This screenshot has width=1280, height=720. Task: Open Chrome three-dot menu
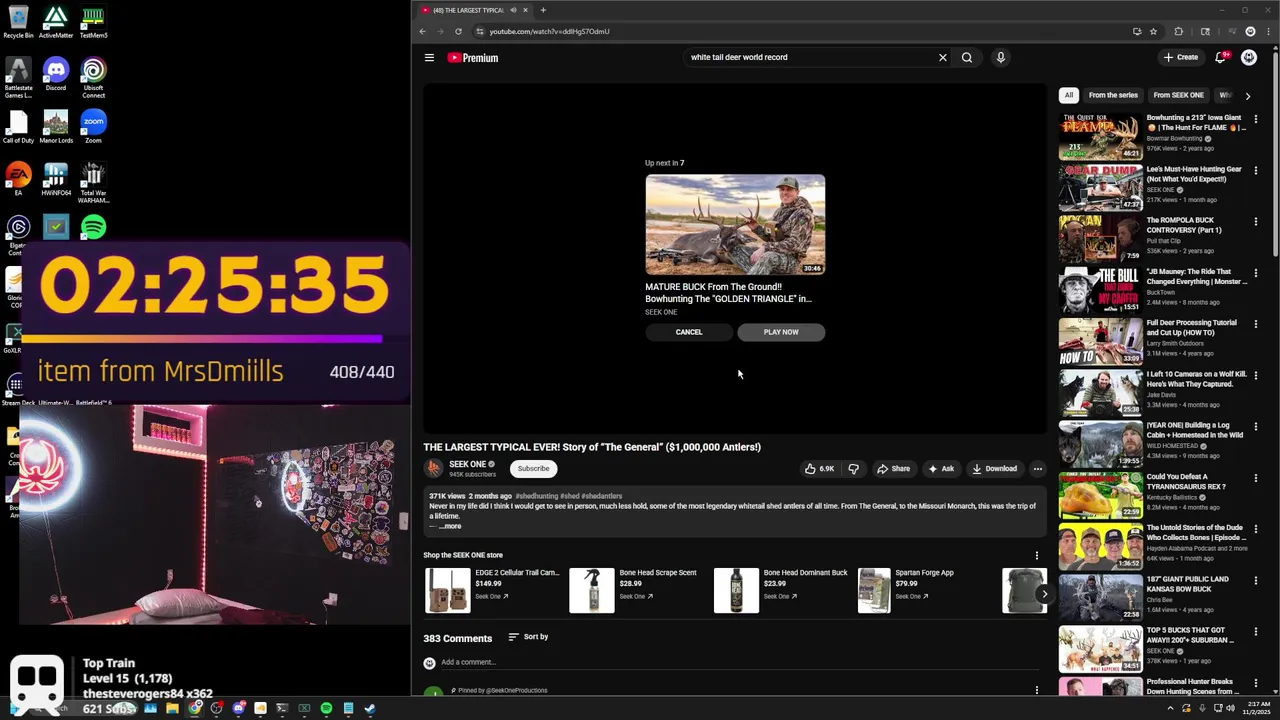click(x=1268, y=31)
